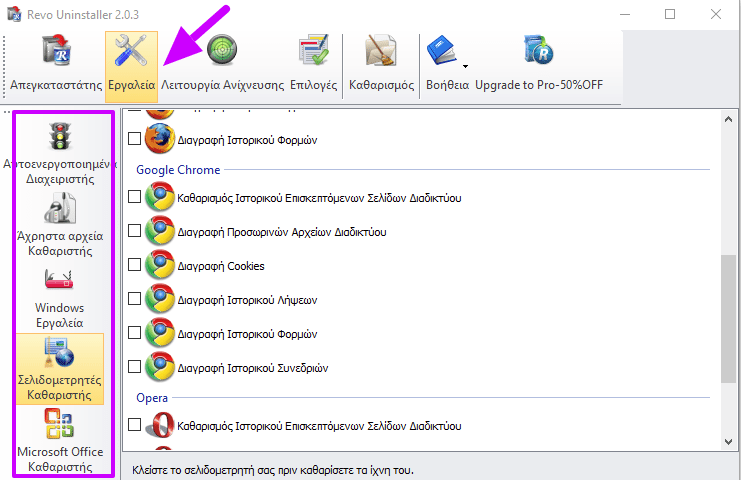Open Windows Εργαλεία sidebar tool
Image resolution: width=741 pixels, height=480 pixels.
[60, 296]
